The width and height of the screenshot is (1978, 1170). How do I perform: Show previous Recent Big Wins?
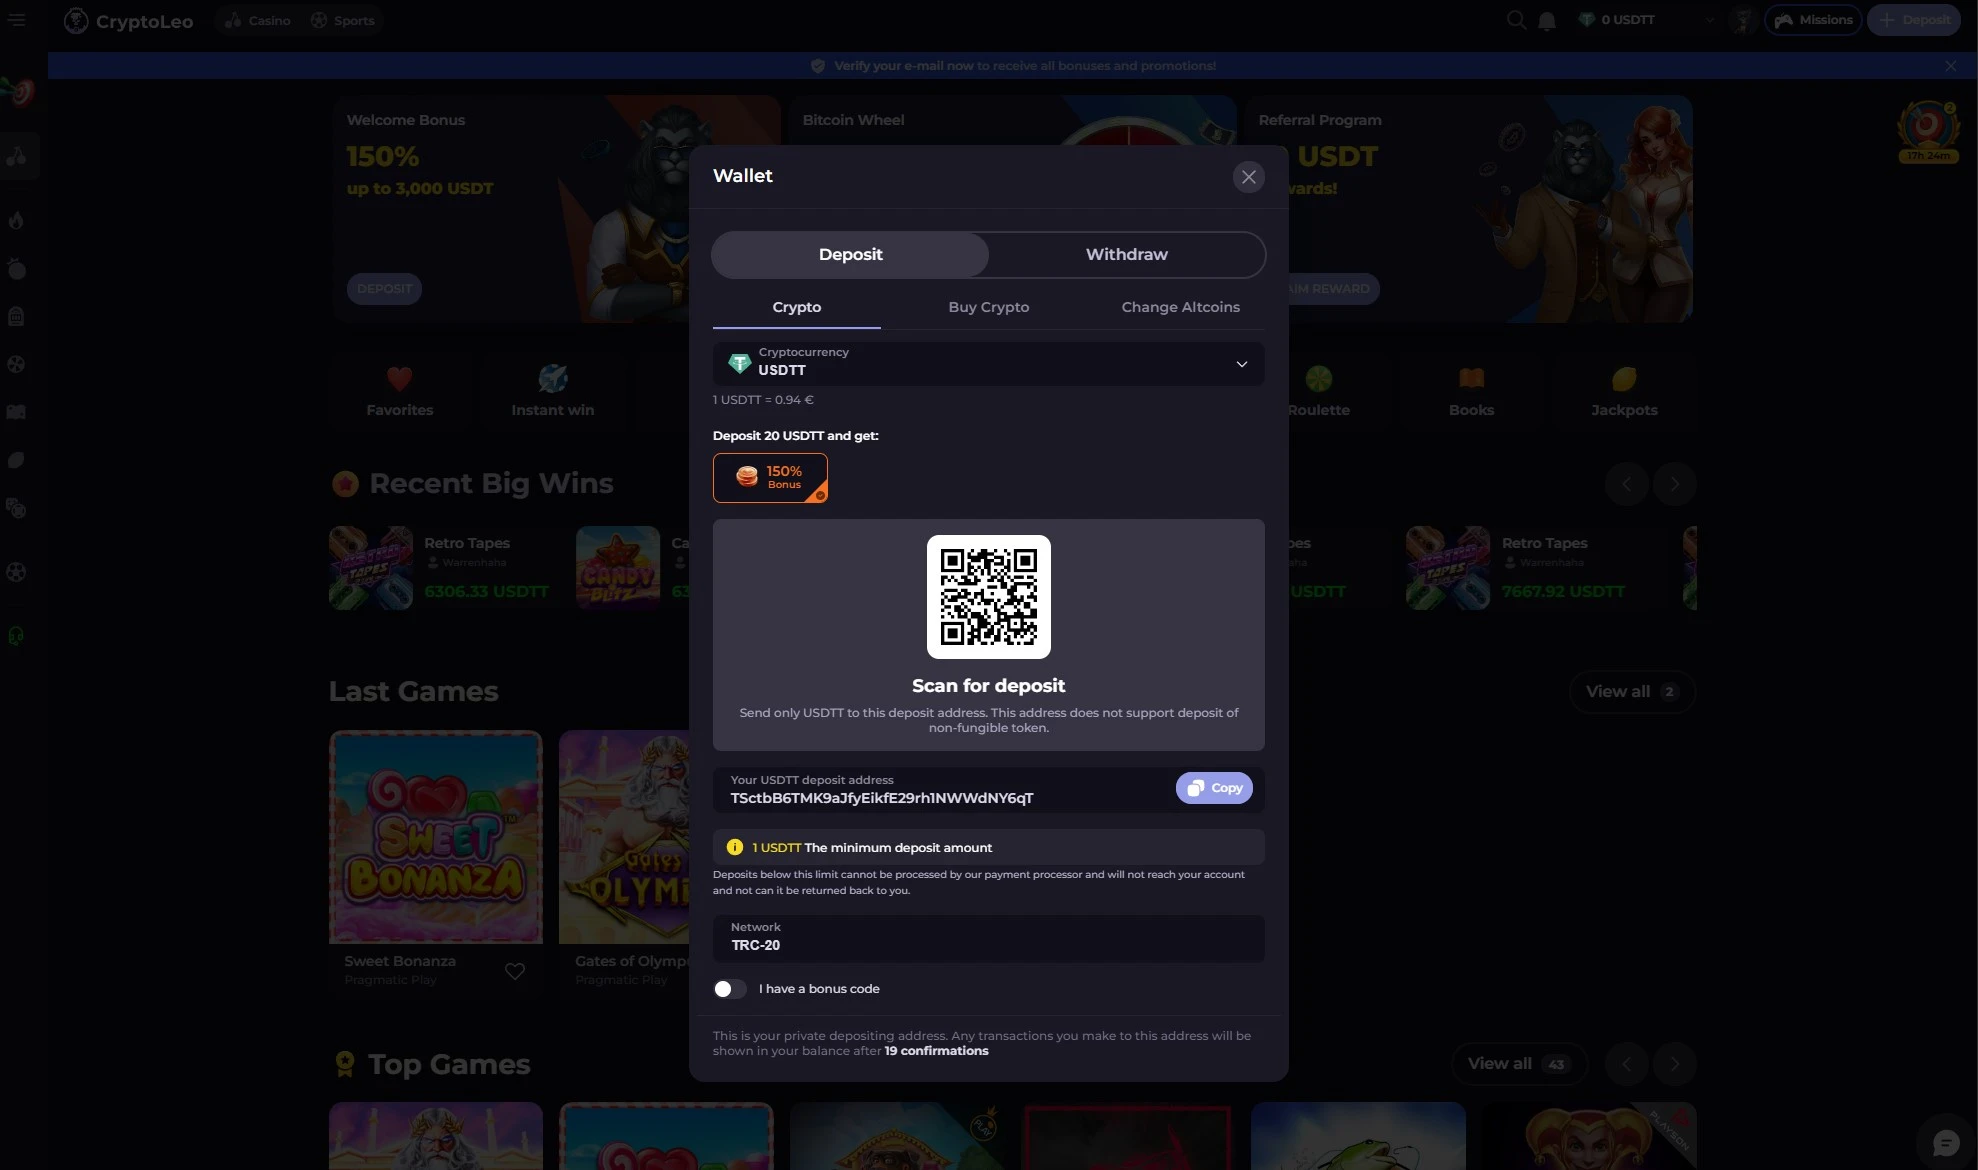coord(1626,484)
